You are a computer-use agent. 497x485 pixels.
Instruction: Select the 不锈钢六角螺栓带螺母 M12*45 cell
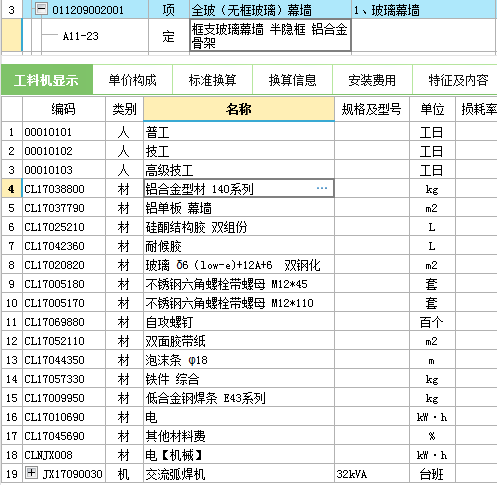tap(239, 284)
